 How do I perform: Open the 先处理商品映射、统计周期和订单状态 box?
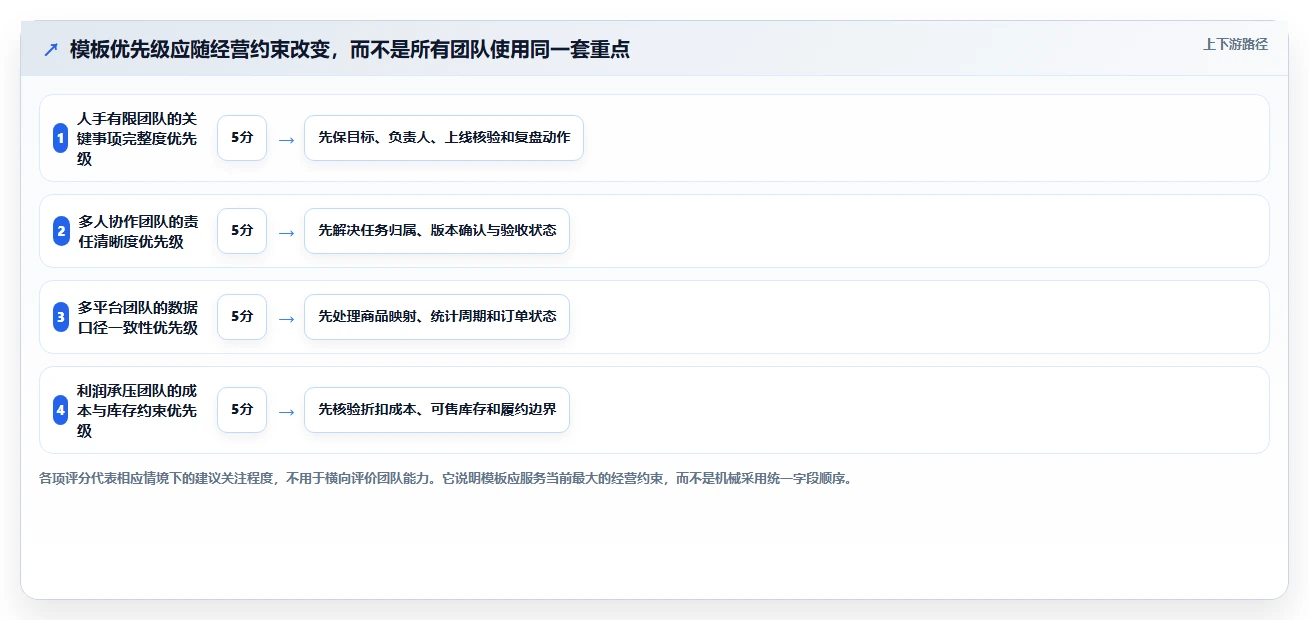pyautogui.click(x=437, y=317)
